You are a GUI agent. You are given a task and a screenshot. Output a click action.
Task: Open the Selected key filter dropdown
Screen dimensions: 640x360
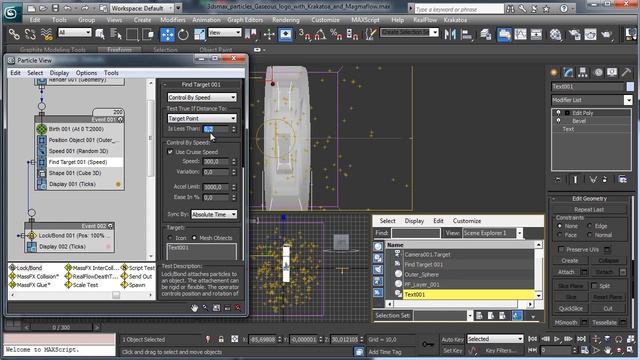pyautogui.click(x=494, y=339)
